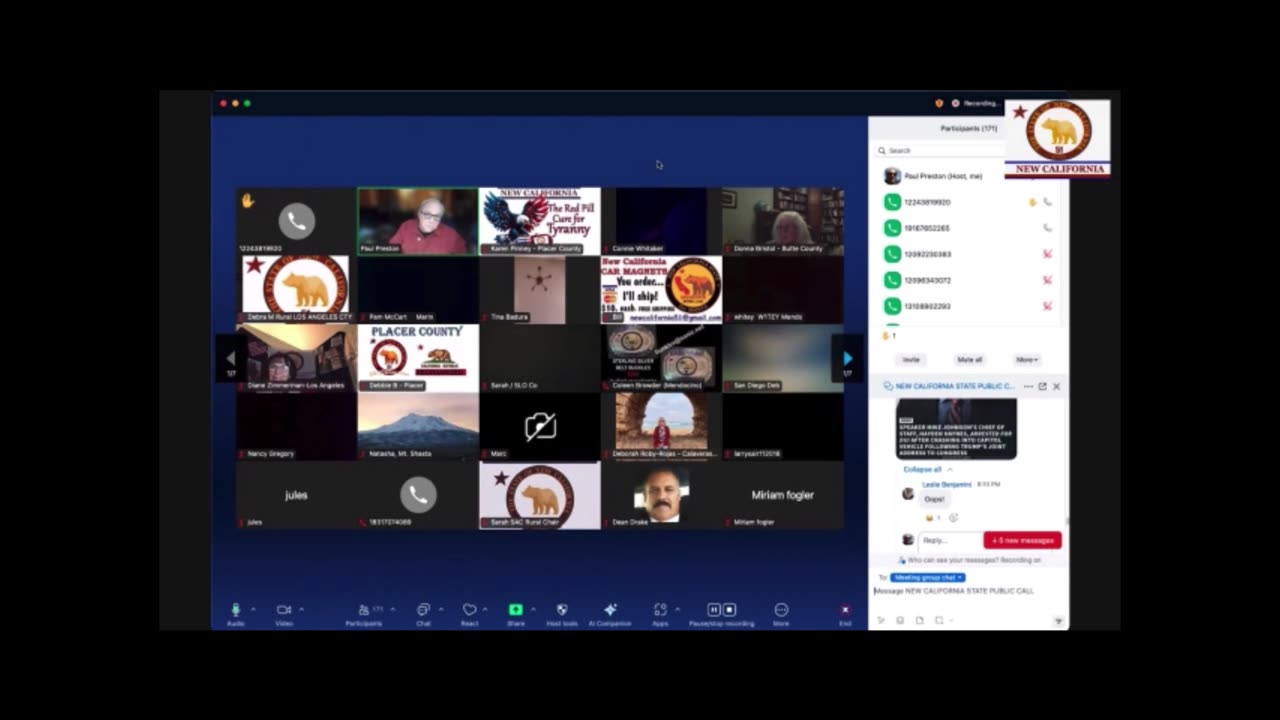Mute the microphone using the Audio icon
This screenshot has width=1280, height=720.
tap(236, 609)
